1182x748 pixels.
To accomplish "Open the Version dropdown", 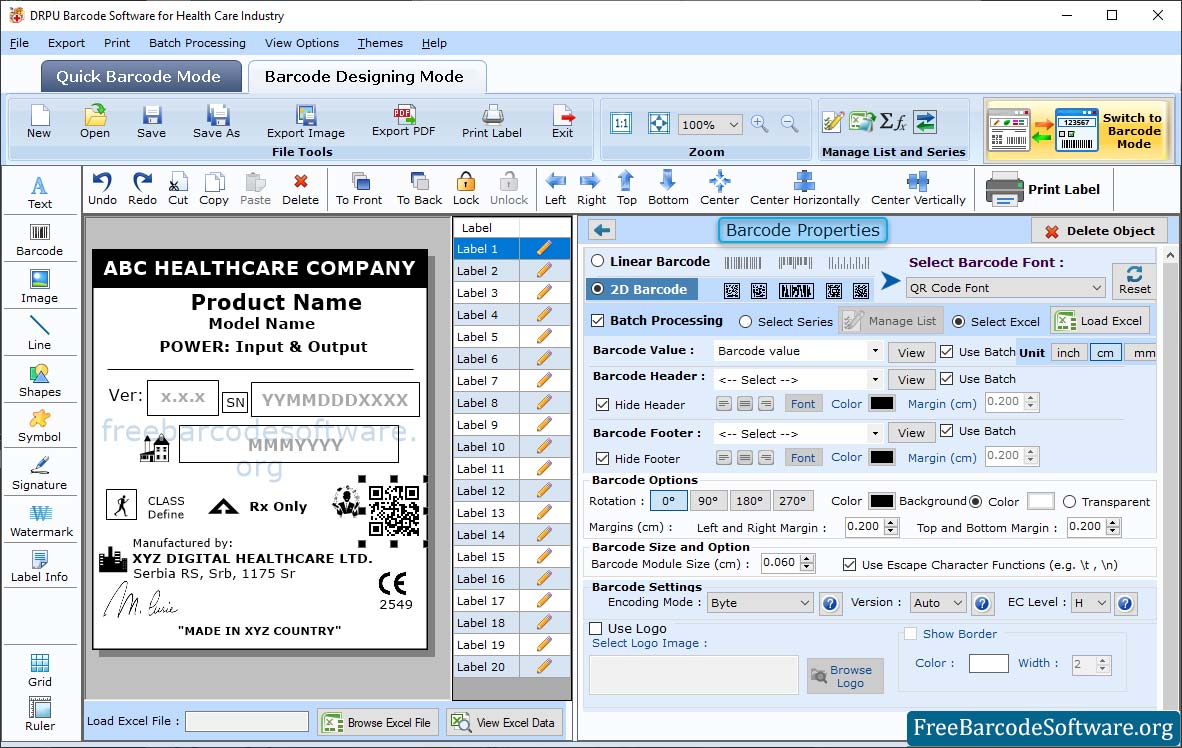I will (938, 602).
